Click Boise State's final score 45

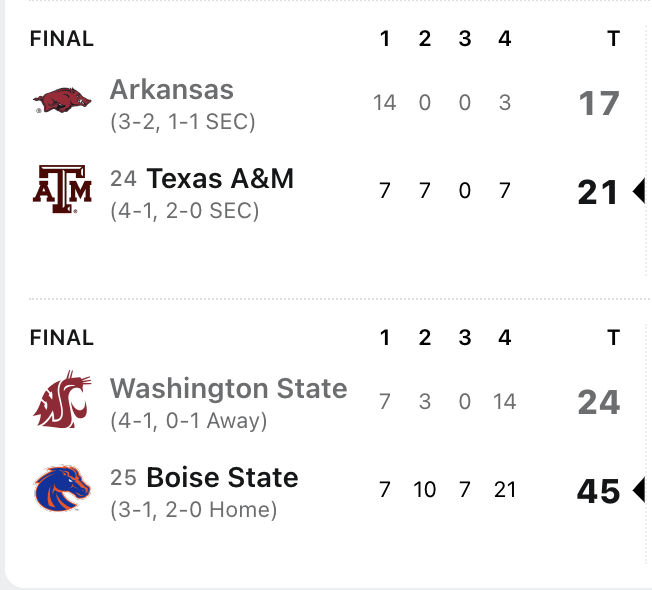click(x=599, y=491)
